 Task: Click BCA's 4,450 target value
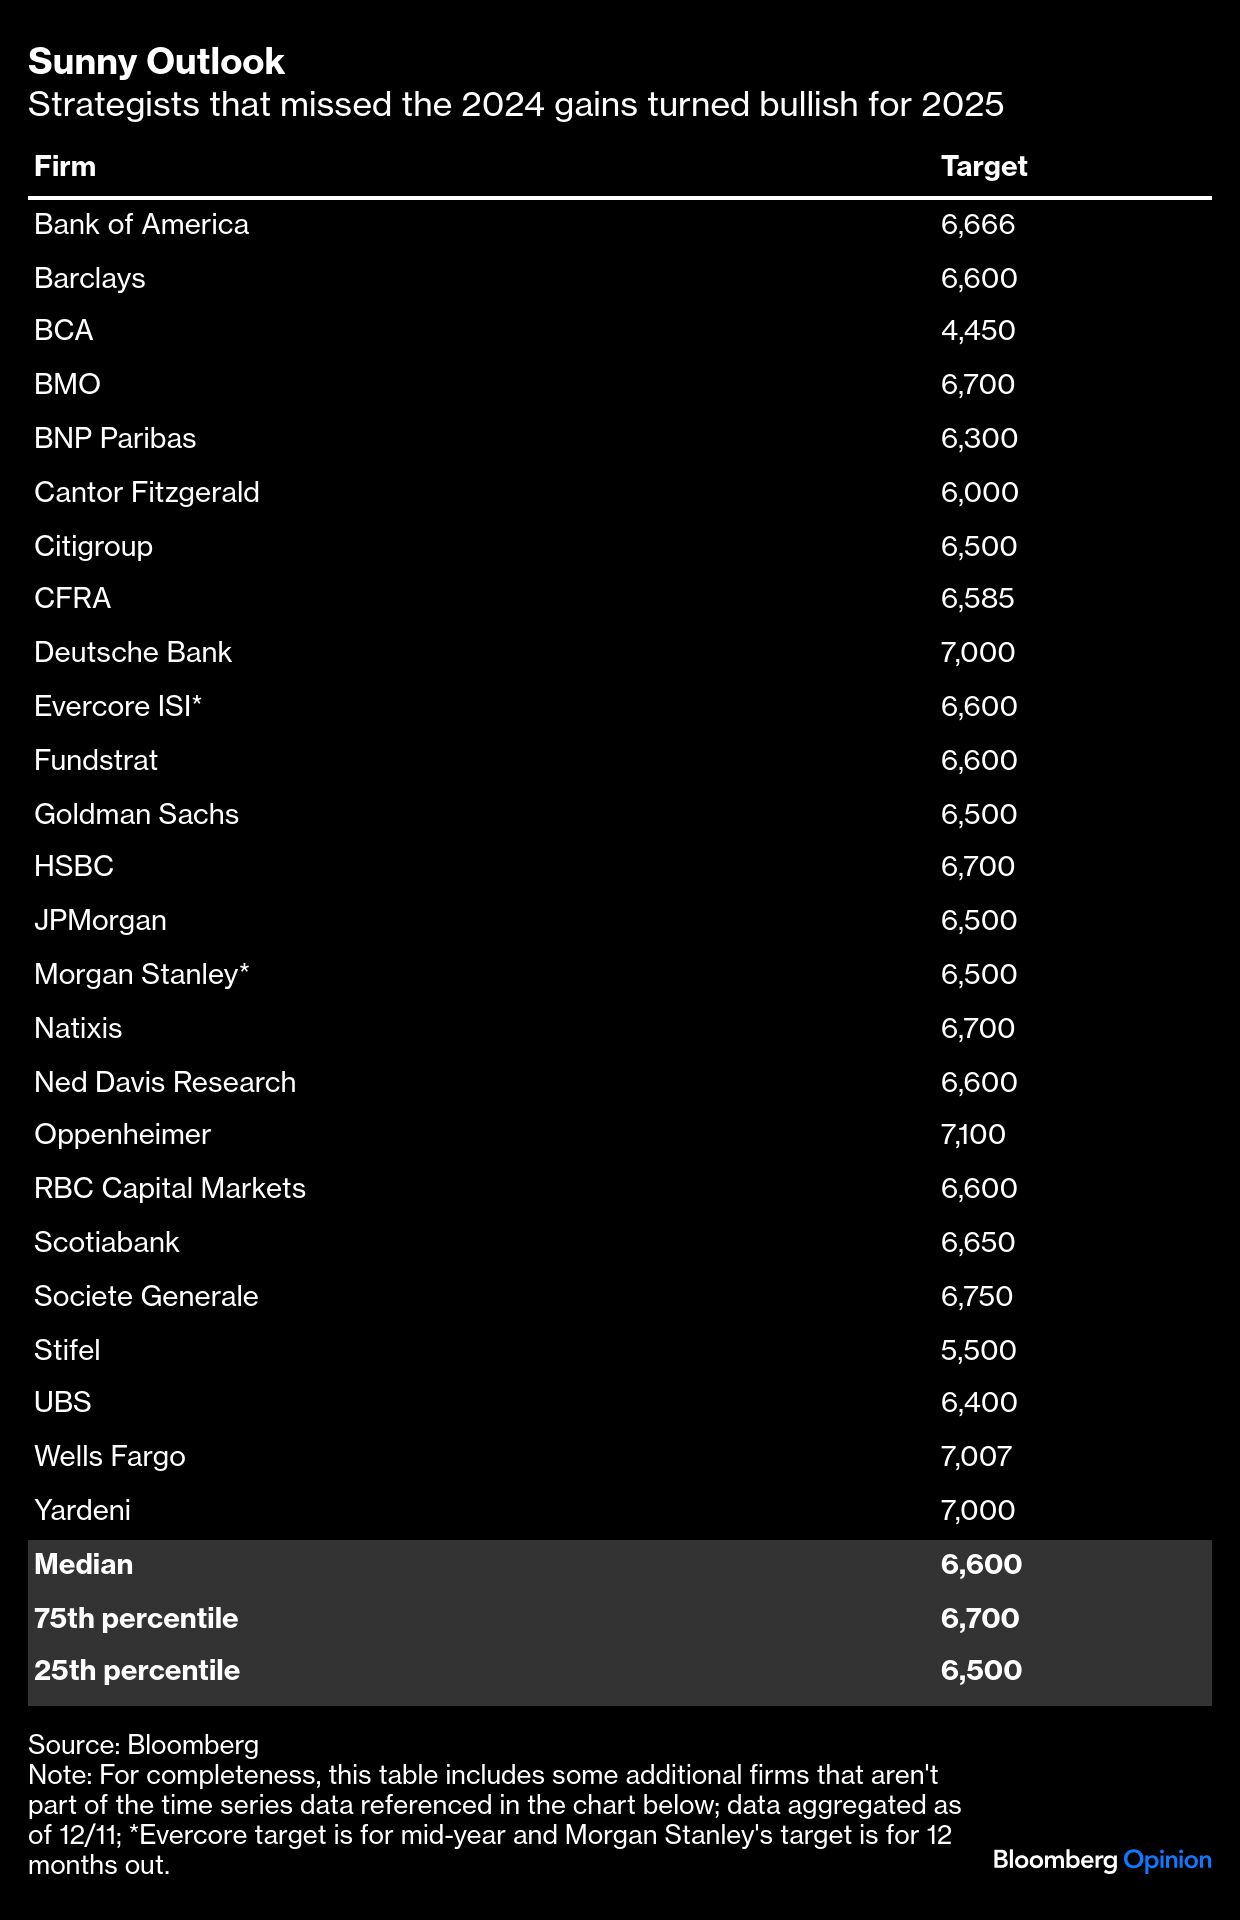point(977,330)
